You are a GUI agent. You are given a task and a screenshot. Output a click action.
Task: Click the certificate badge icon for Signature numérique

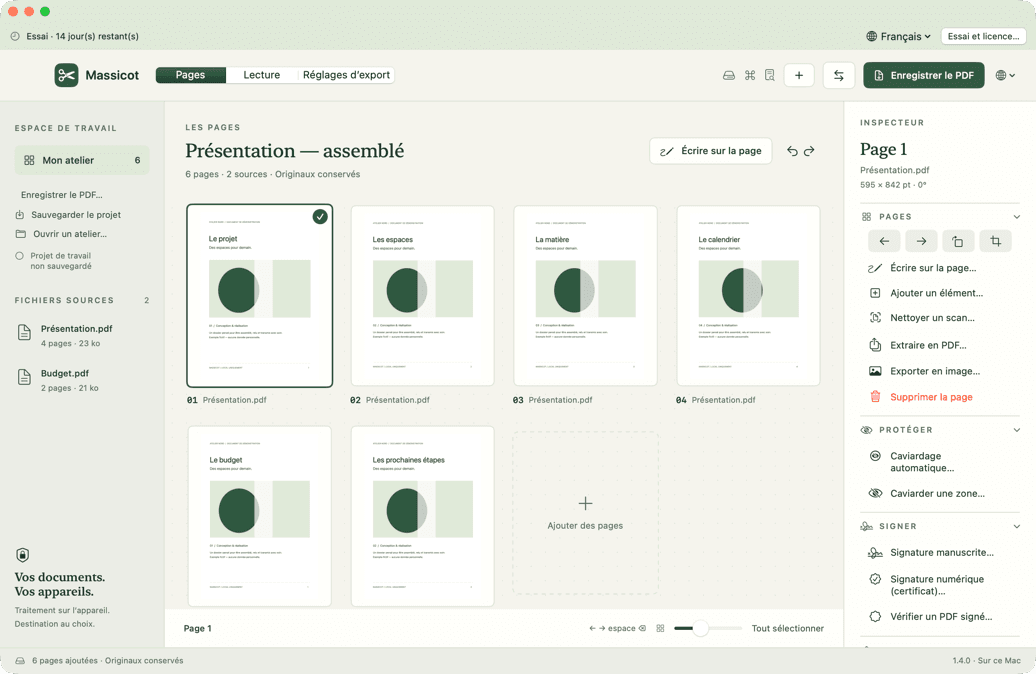click(875, 579)
